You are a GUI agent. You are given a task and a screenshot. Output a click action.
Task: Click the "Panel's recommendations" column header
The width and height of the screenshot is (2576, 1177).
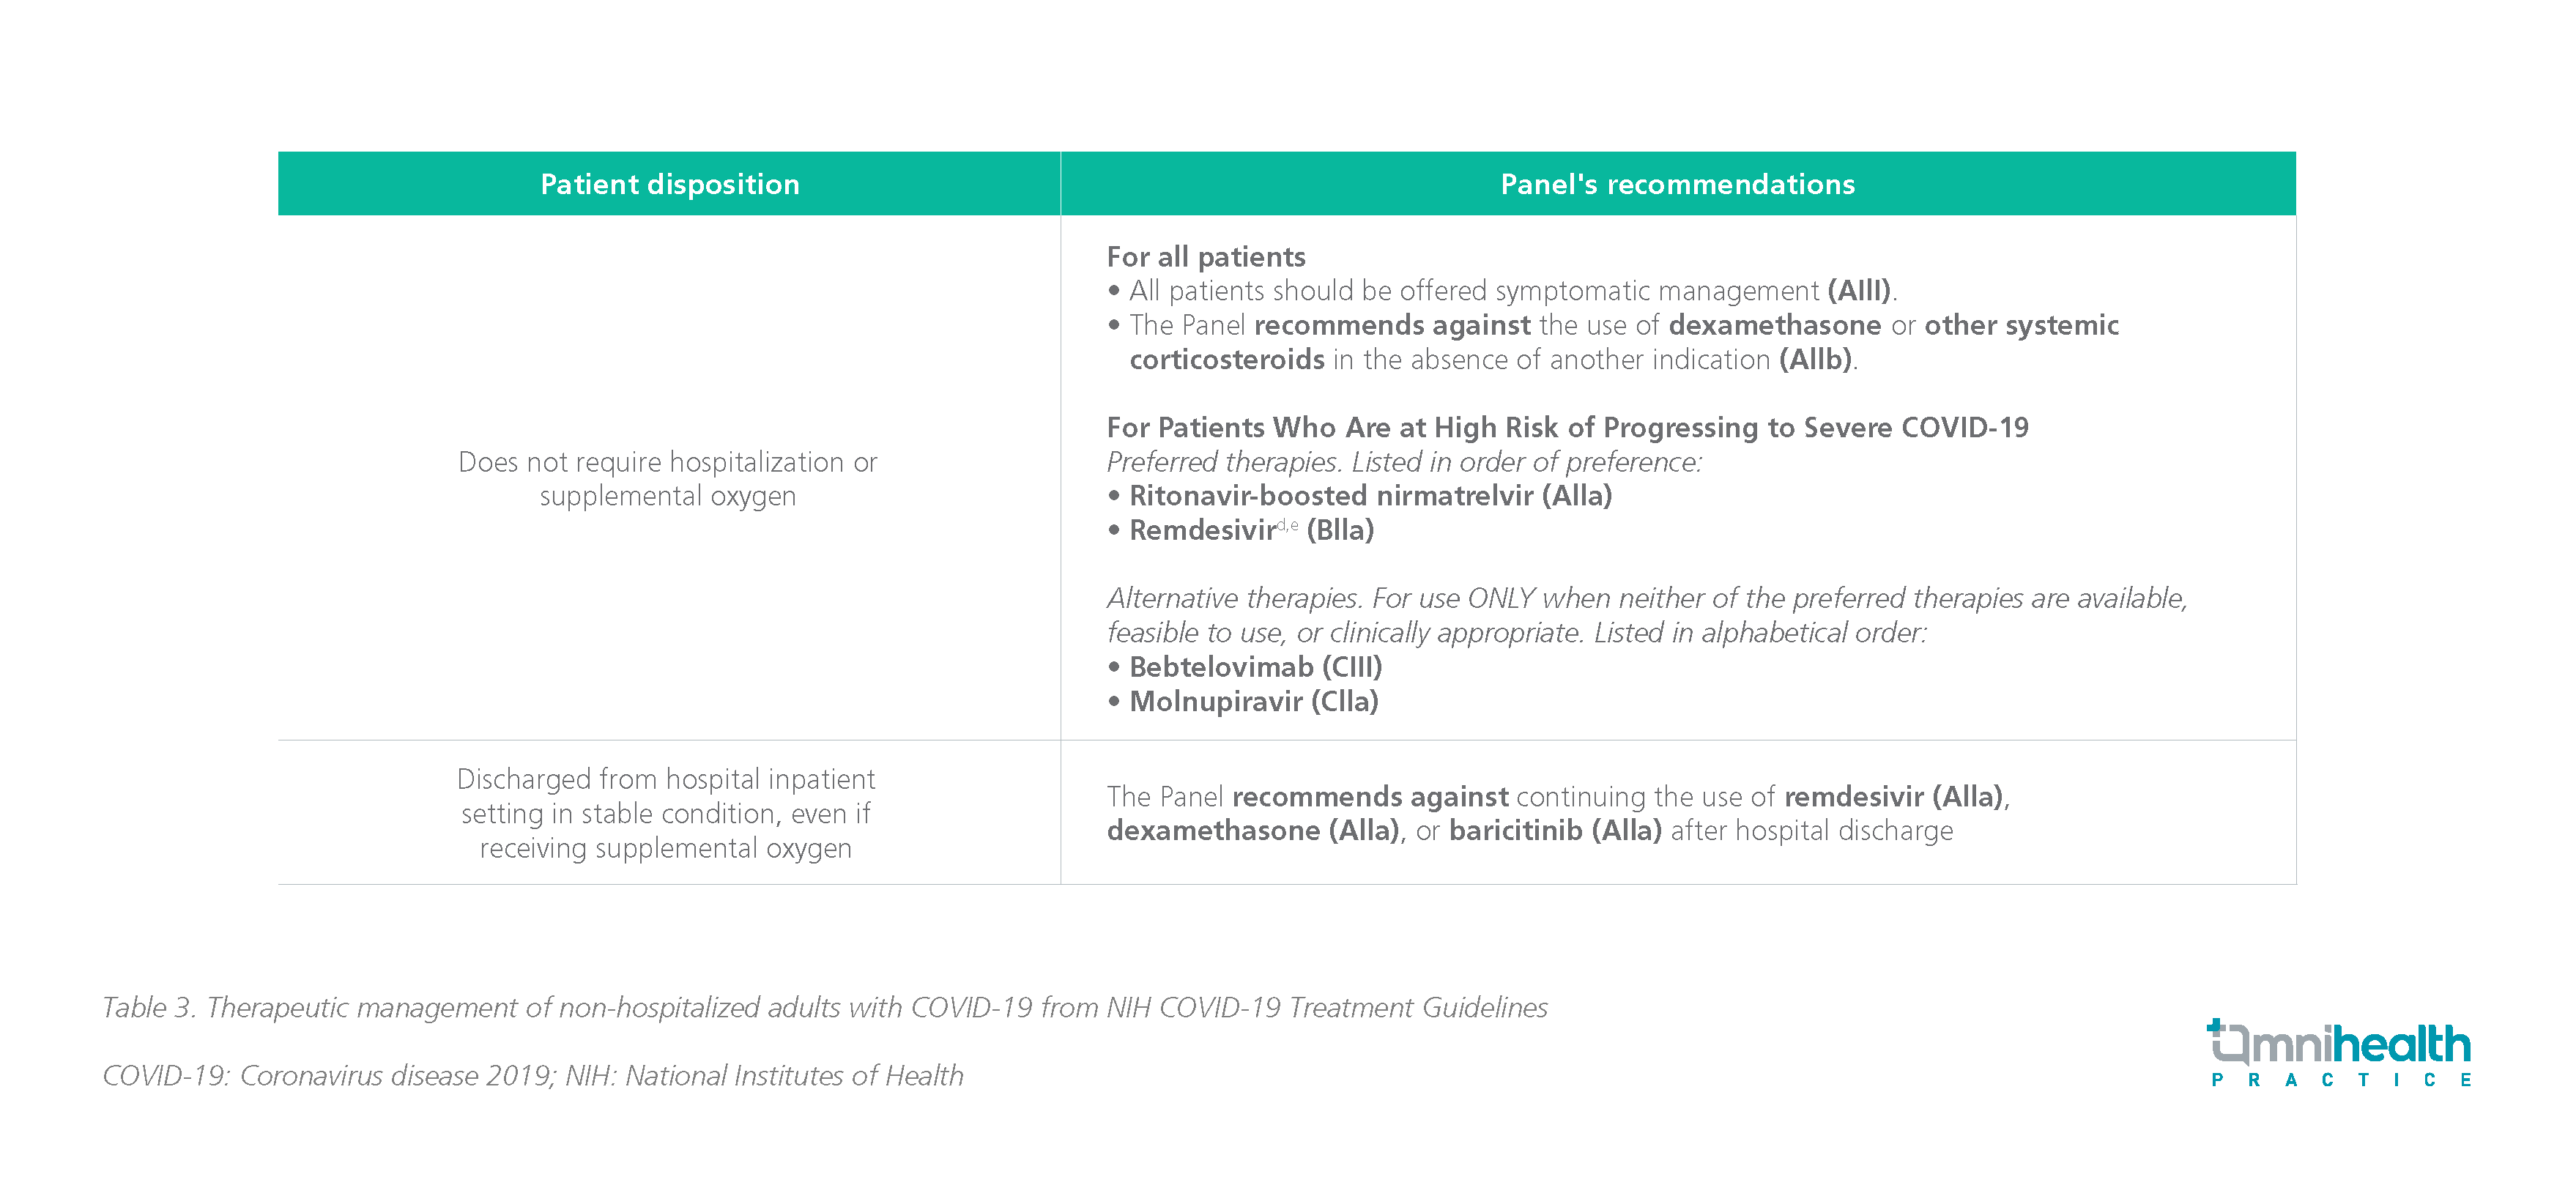coord(1677,184)
